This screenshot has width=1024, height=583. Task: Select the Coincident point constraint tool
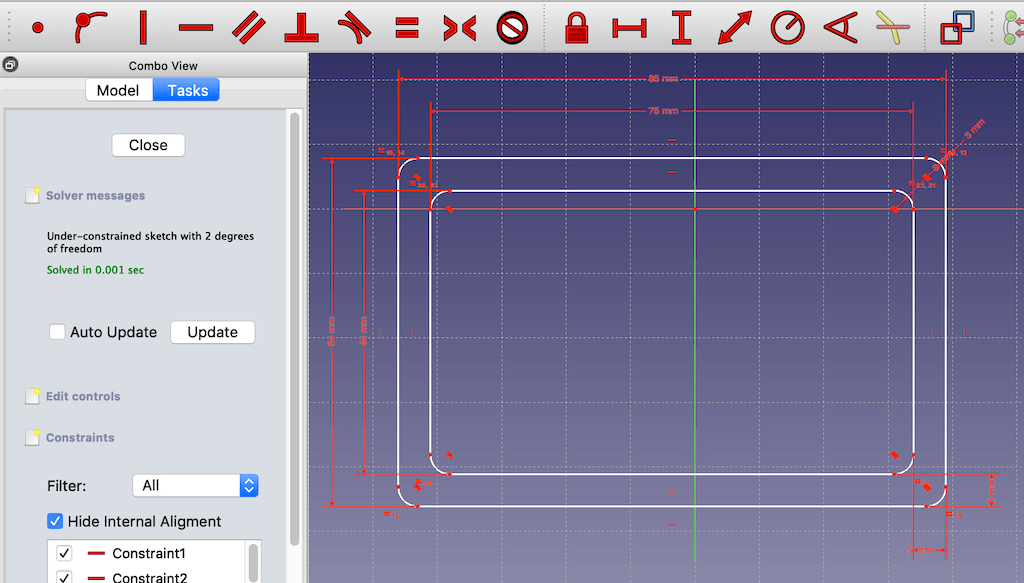pos(38,27)
